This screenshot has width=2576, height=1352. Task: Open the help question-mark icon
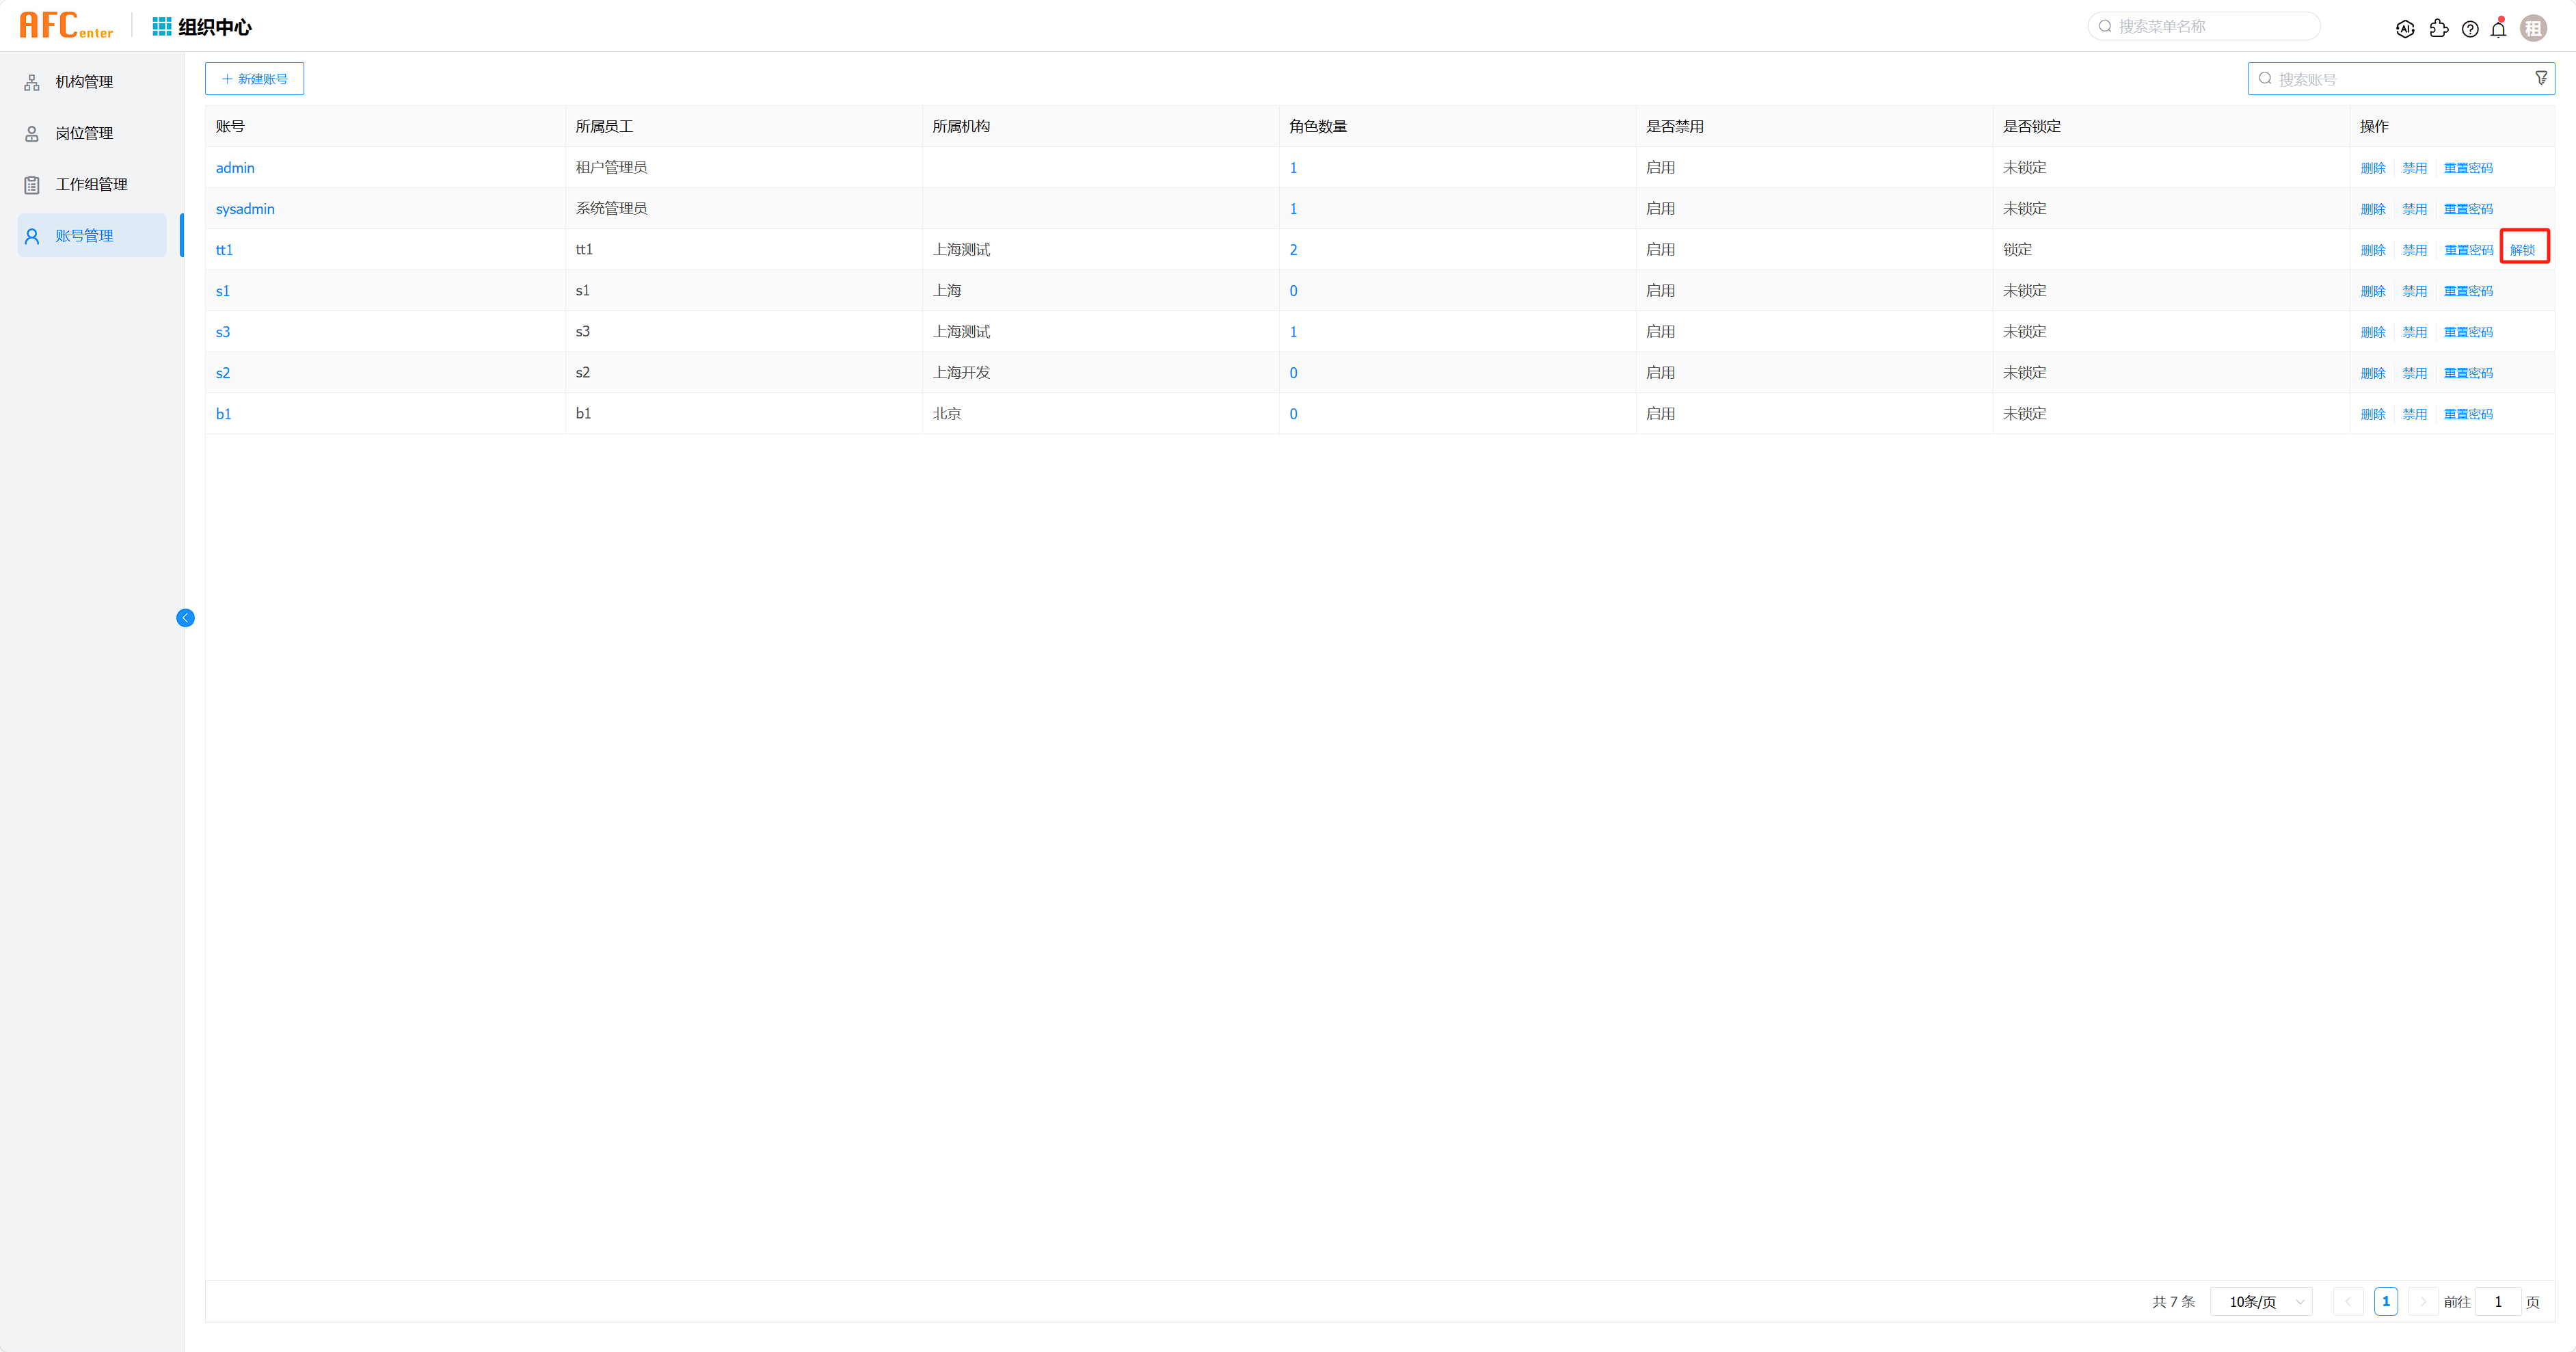2470,29
